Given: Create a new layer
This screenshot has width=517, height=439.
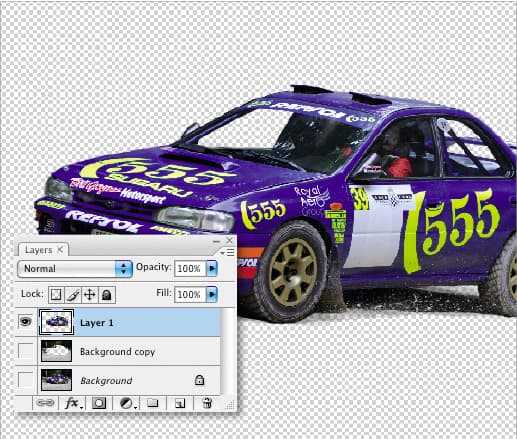Looking at the screenshot, I should (x=180, y=403).
